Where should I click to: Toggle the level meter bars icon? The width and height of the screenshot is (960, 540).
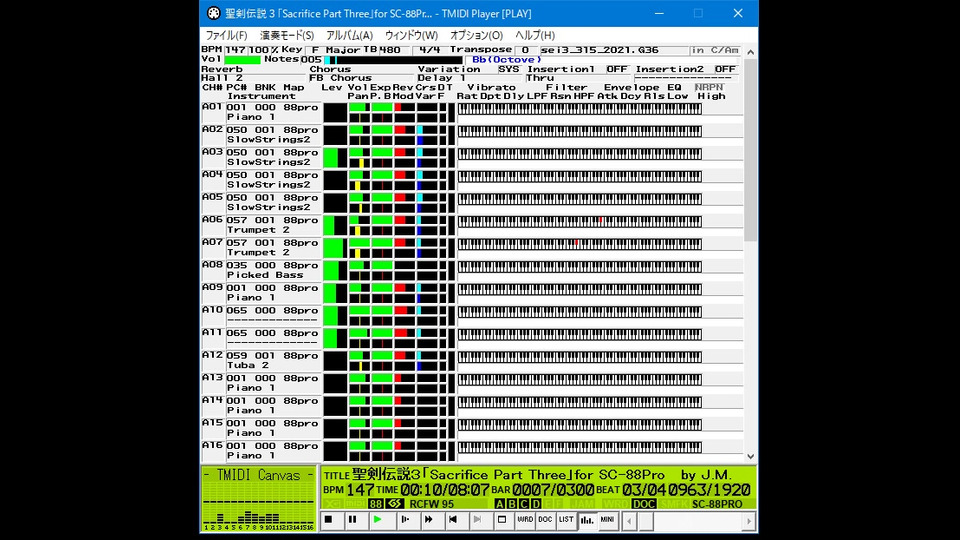pos(587,520)
